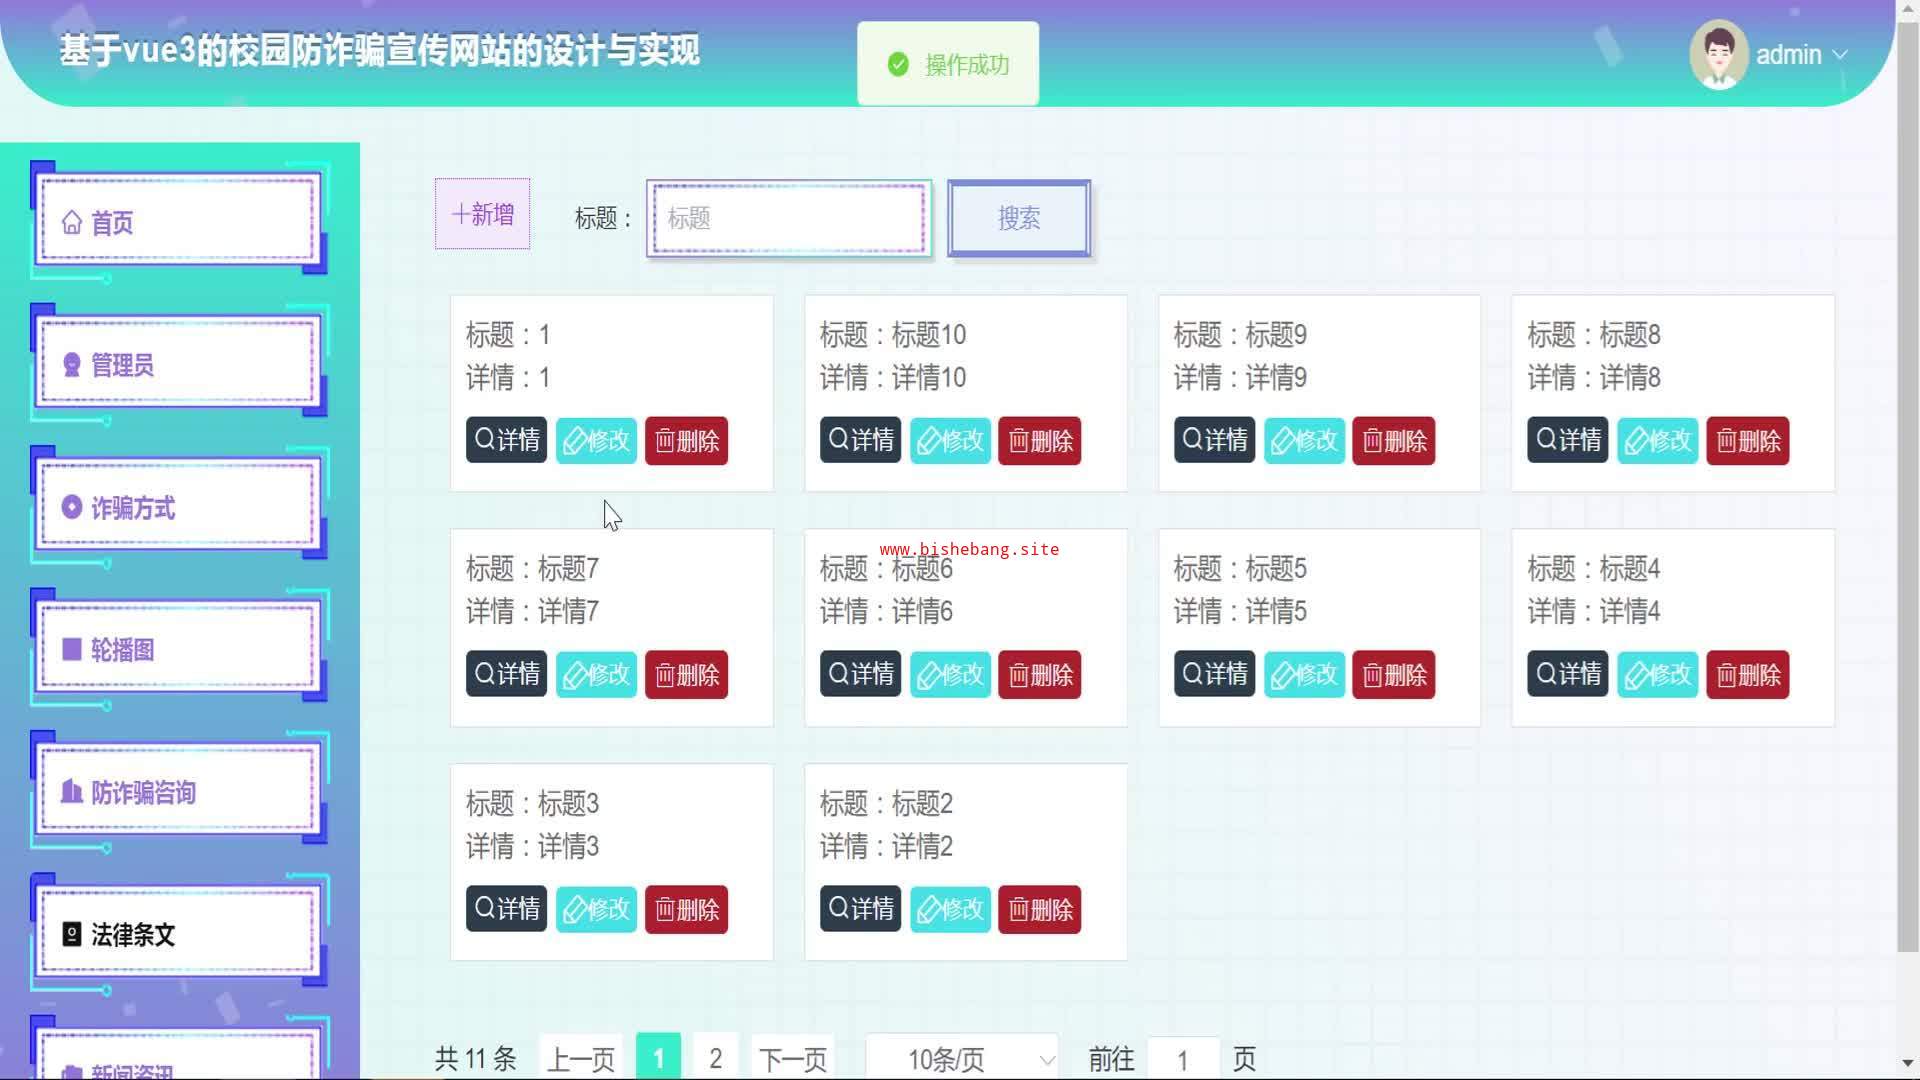
Task: Delete the 标题2 card entry
Action: click(1039, 910)
